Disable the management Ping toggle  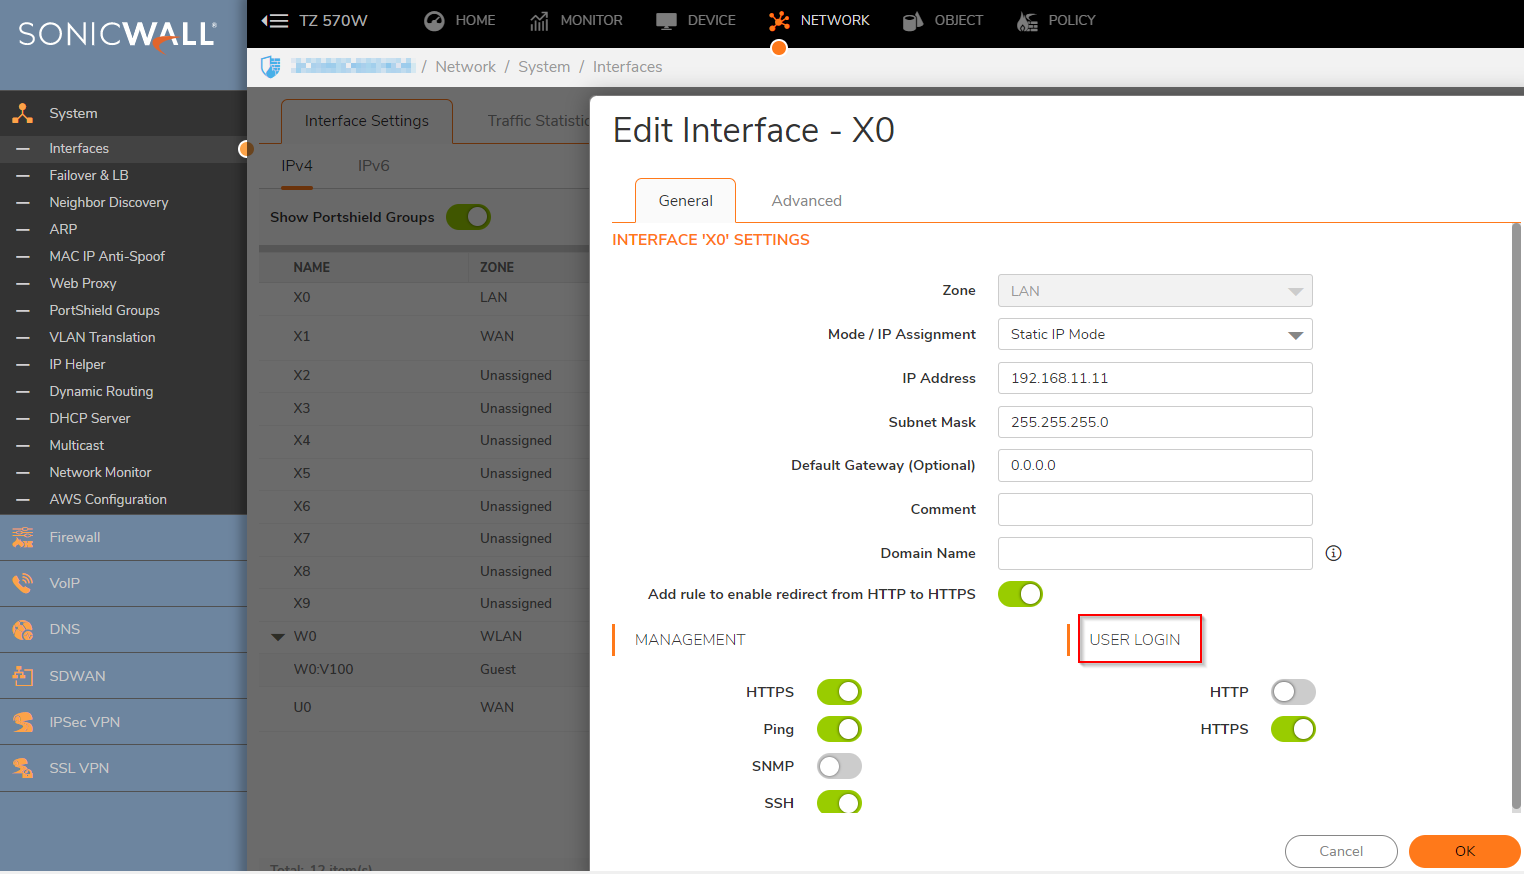tap(838, 729)
